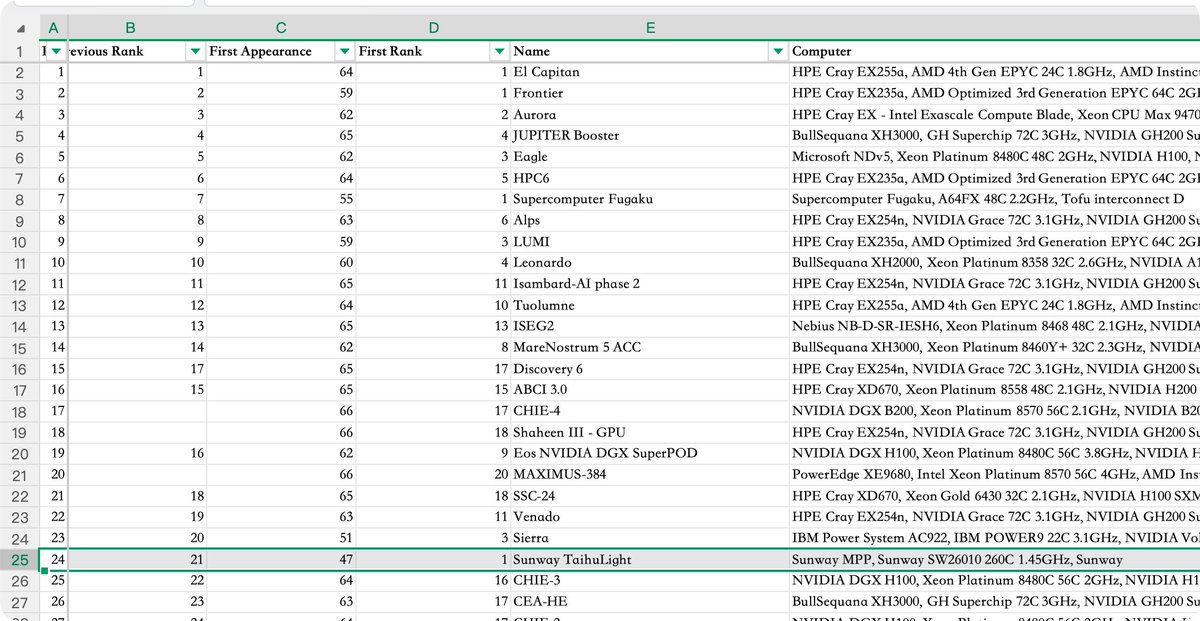Screen dimensions: 1200x621
Task: Select the Eagle name cell
Action: pyautogui.click(x=650, y=157)
